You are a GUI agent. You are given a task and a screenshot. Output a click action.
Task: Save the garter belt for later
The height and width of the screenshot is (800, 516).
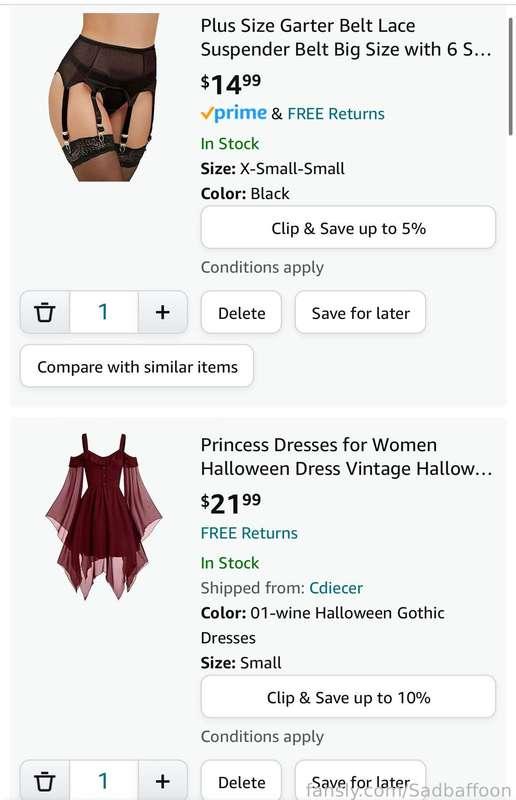[x=360, y=312]
